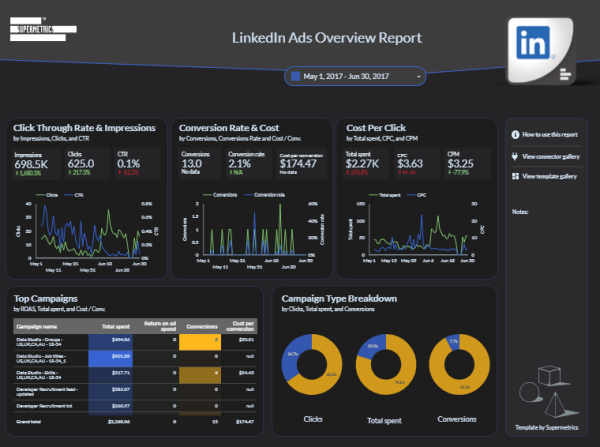Click CPC legend entry in Cost chart
Viewport: 600px width, 447px height.
click(x=417, y=195)
